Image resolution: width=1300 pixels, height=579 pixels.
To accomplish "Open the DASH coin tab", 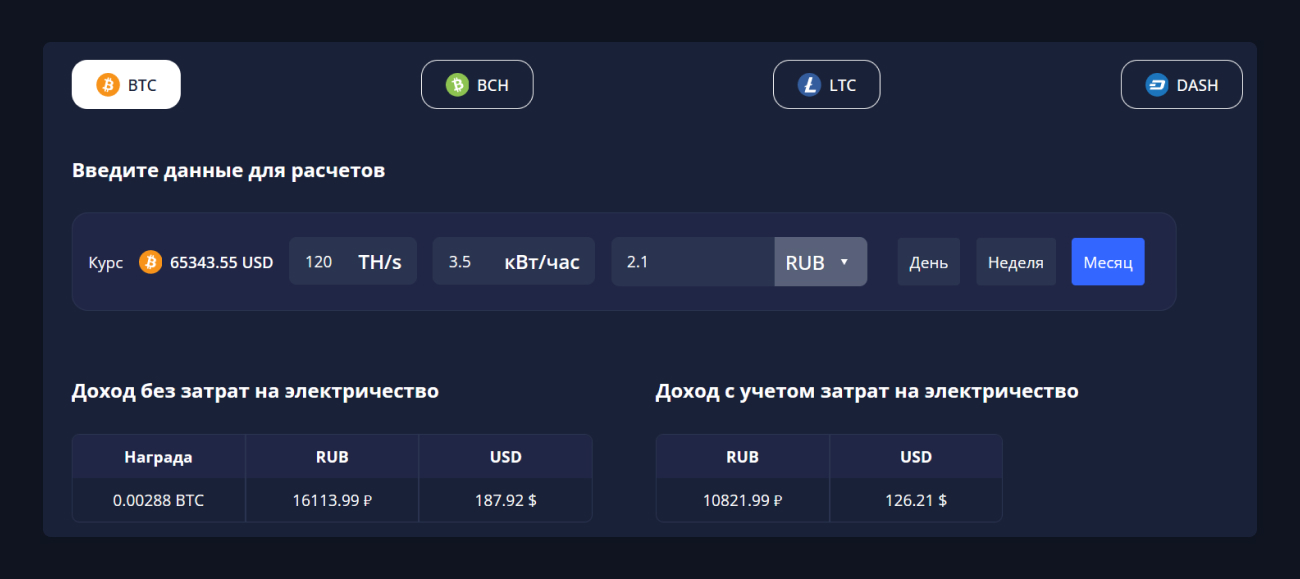I will 1181,85.
